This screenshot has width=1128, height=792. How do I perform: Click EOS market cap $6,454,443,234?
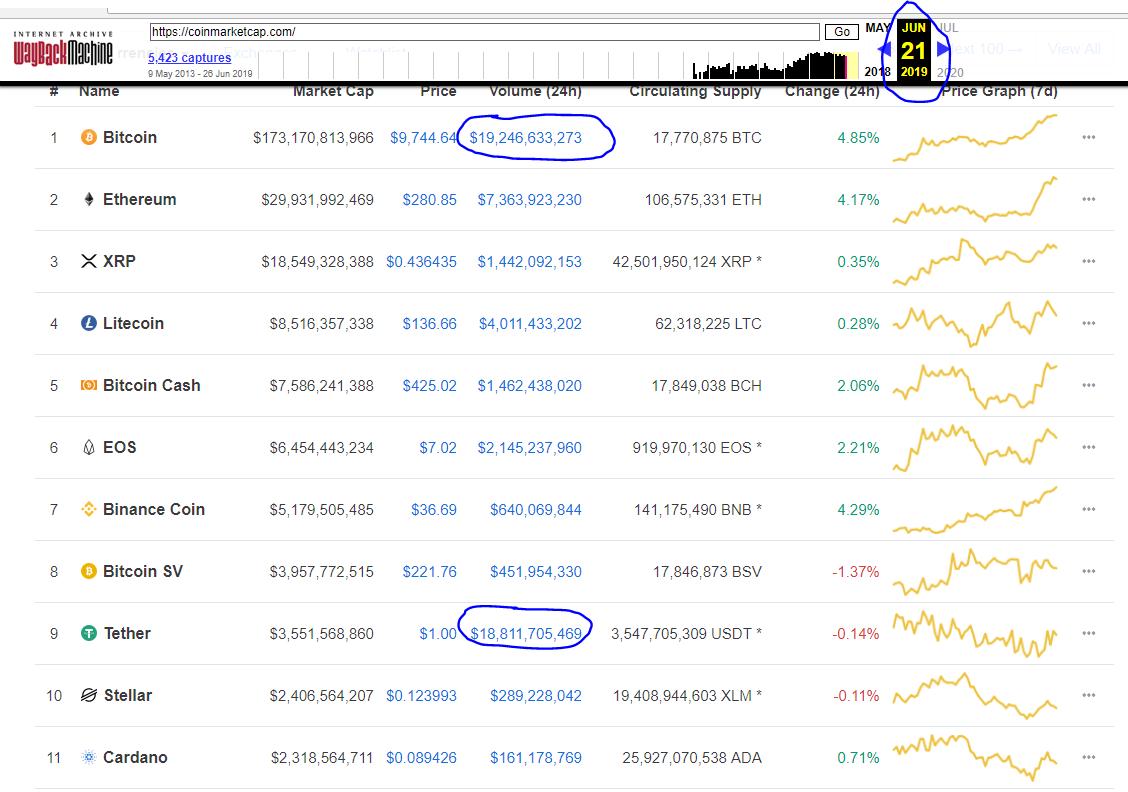(x=322, y=447)
